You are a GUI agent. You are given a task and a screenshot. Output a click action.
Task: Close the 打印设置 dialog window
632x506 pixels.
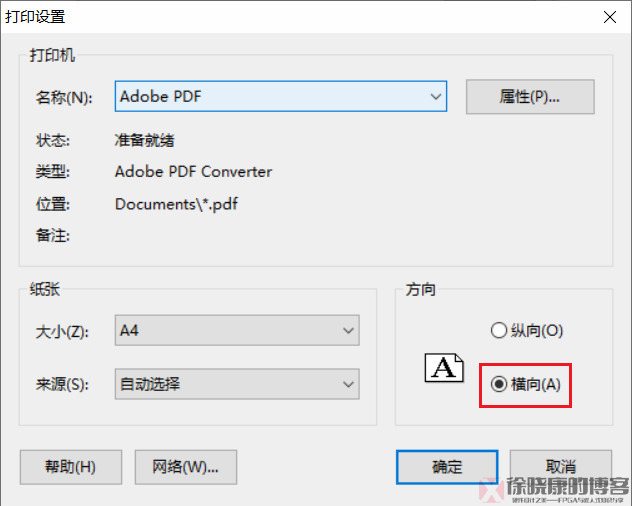[609, 15]
